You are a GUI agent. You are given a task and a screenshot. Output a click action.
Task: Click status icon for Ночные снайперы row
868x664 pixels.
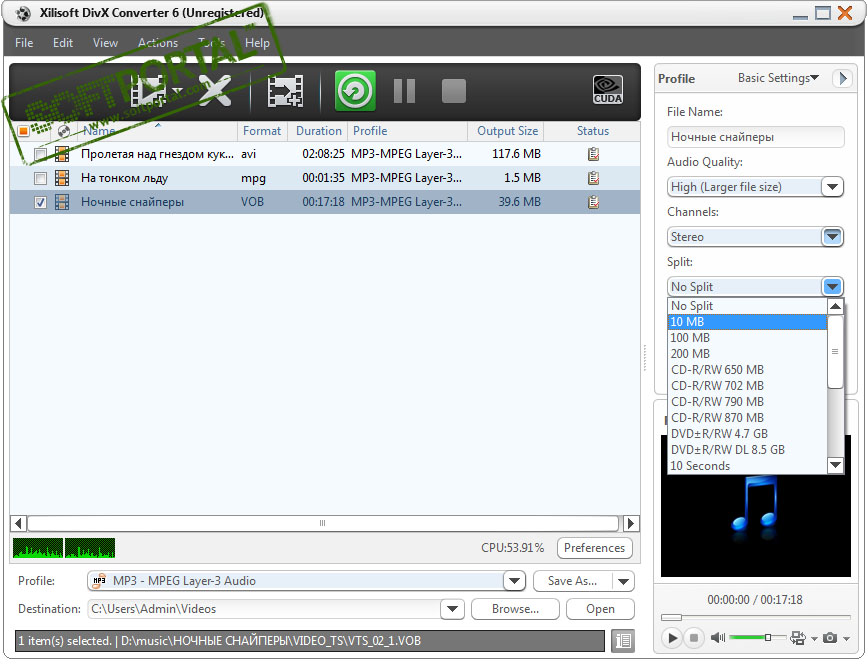[x=593, y=202]
